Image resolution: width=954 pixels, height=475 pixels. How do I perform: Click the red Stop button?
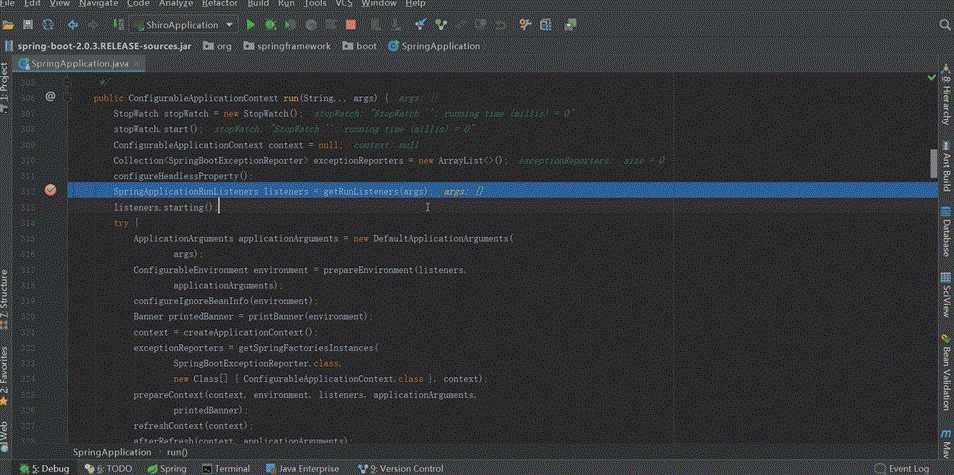[x=350, y=25]
